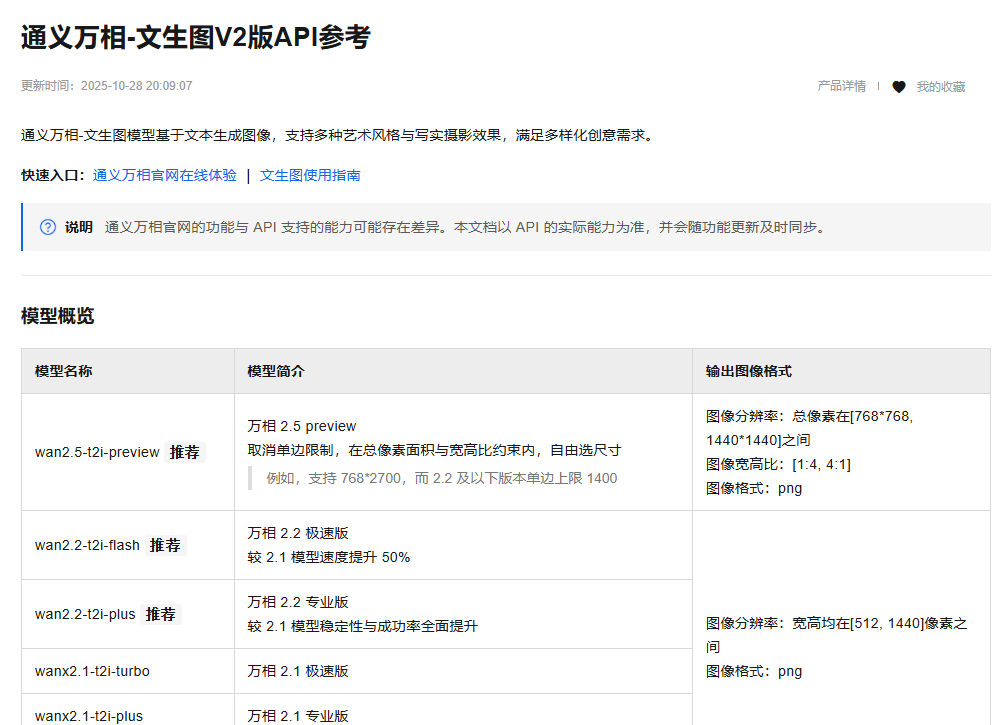
Task: Click text 取消单边限制 description line
Action: 434,450
